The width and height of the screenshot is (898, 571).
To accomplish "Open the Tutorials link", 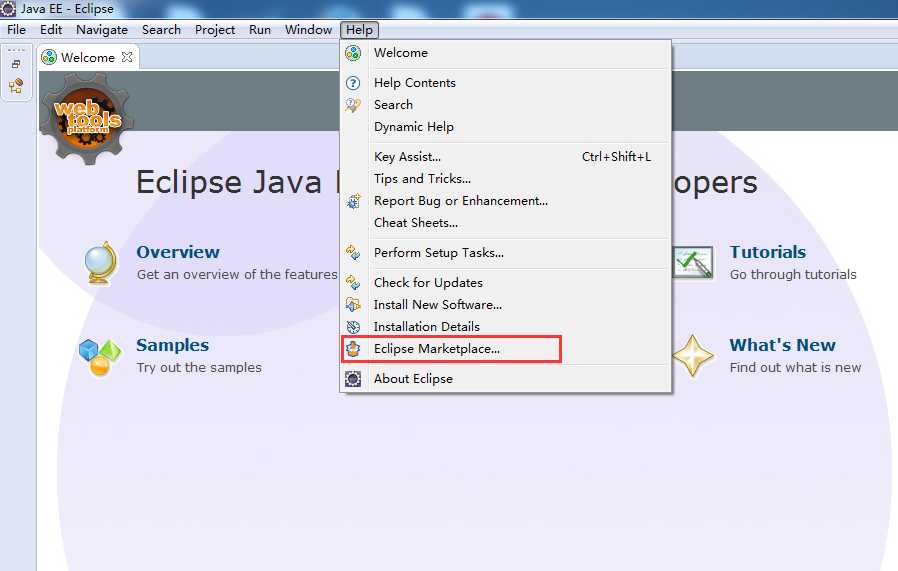I will (x=767, y=252).
